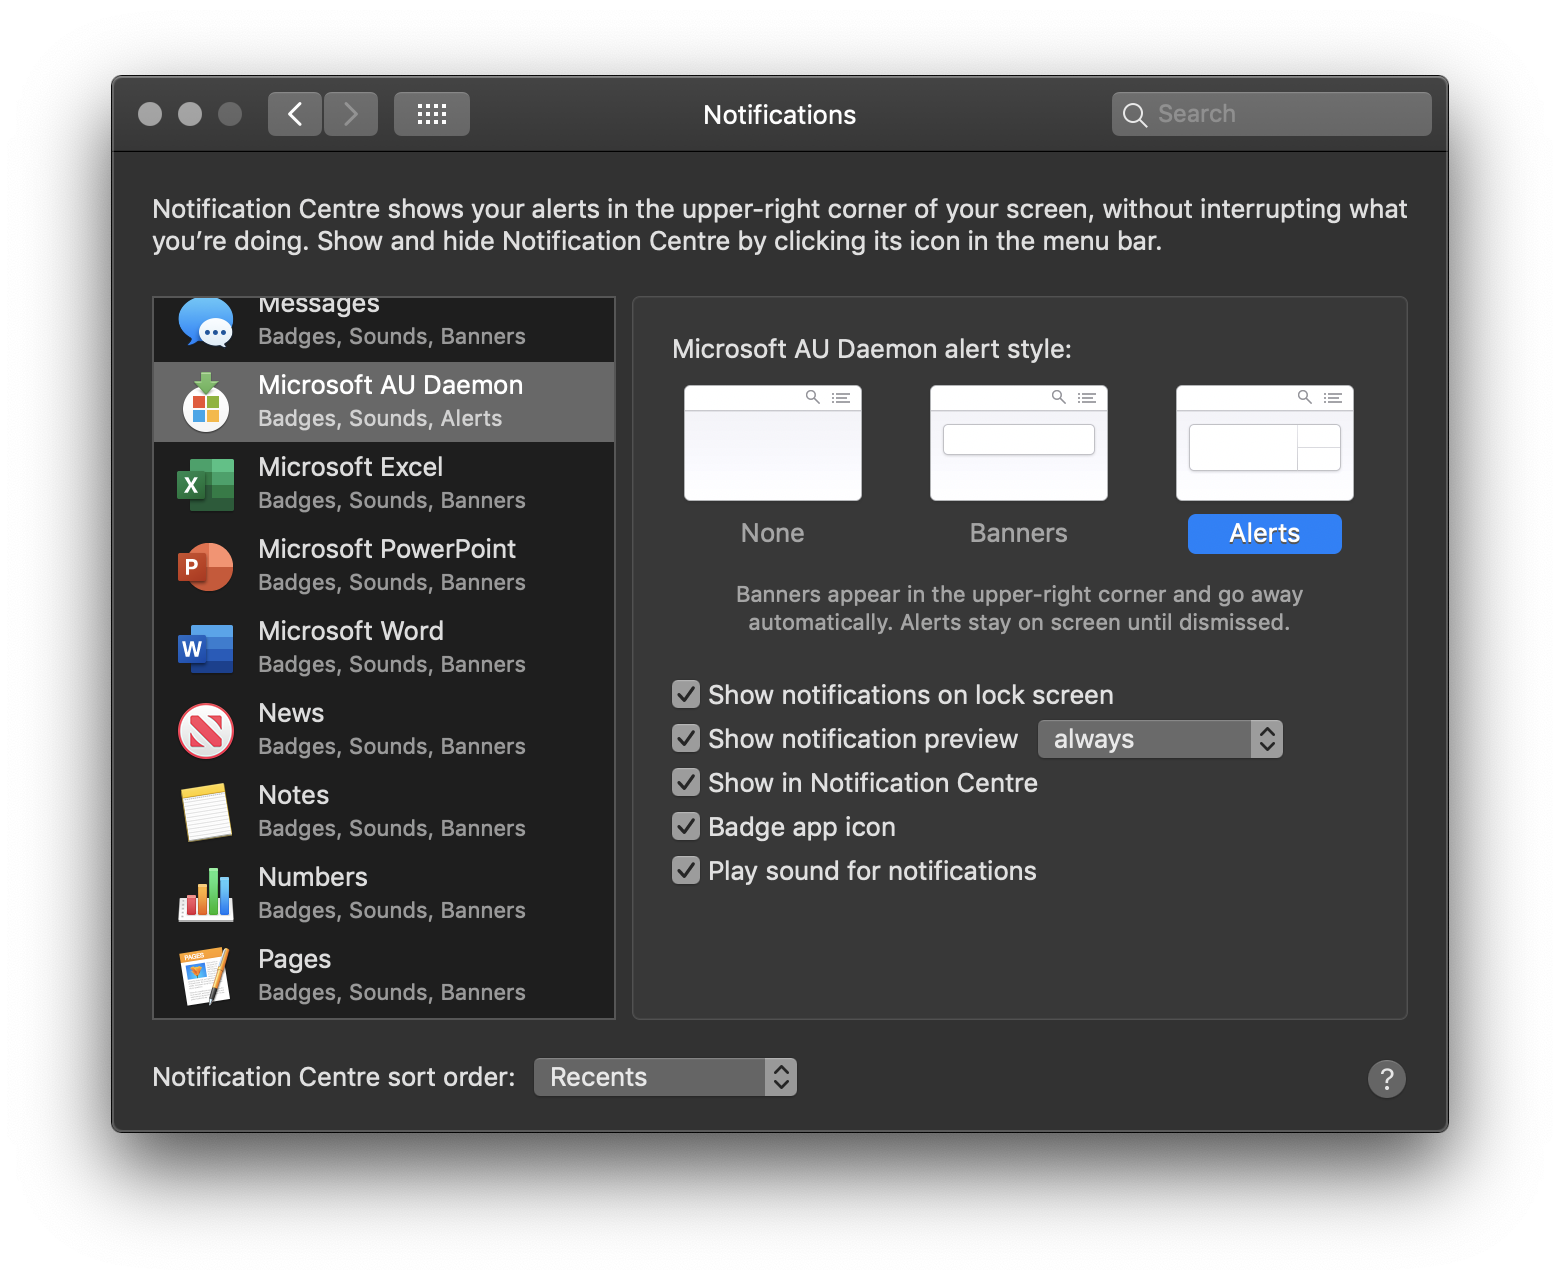The height and width of the screenshot is (1280, 1560).
Task: Select the Microsoft Excel icon
Action: [206, 484]
